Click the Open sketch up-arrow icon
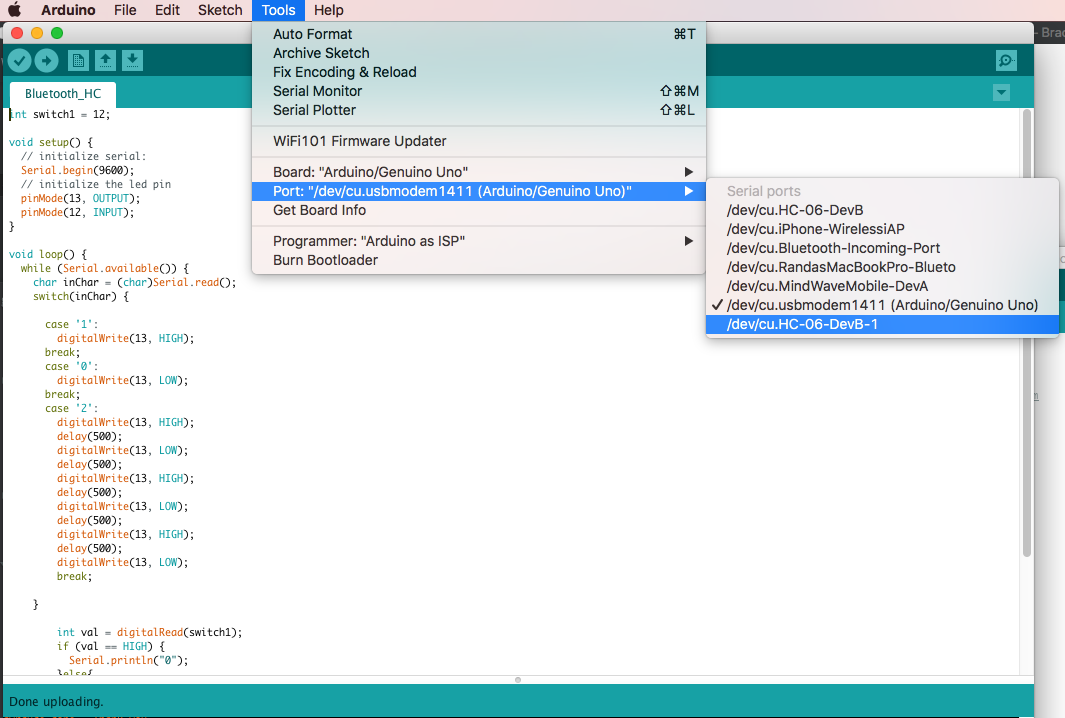This screenshot has width=1065, height=718. (105, 61)
